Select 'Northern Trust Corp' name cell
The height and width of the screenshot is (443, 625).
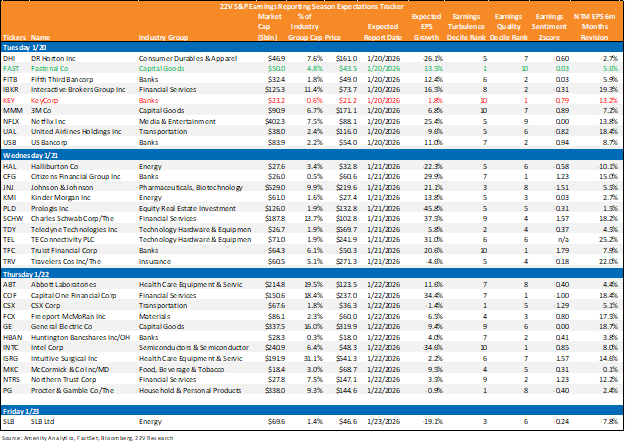[64, 380]
